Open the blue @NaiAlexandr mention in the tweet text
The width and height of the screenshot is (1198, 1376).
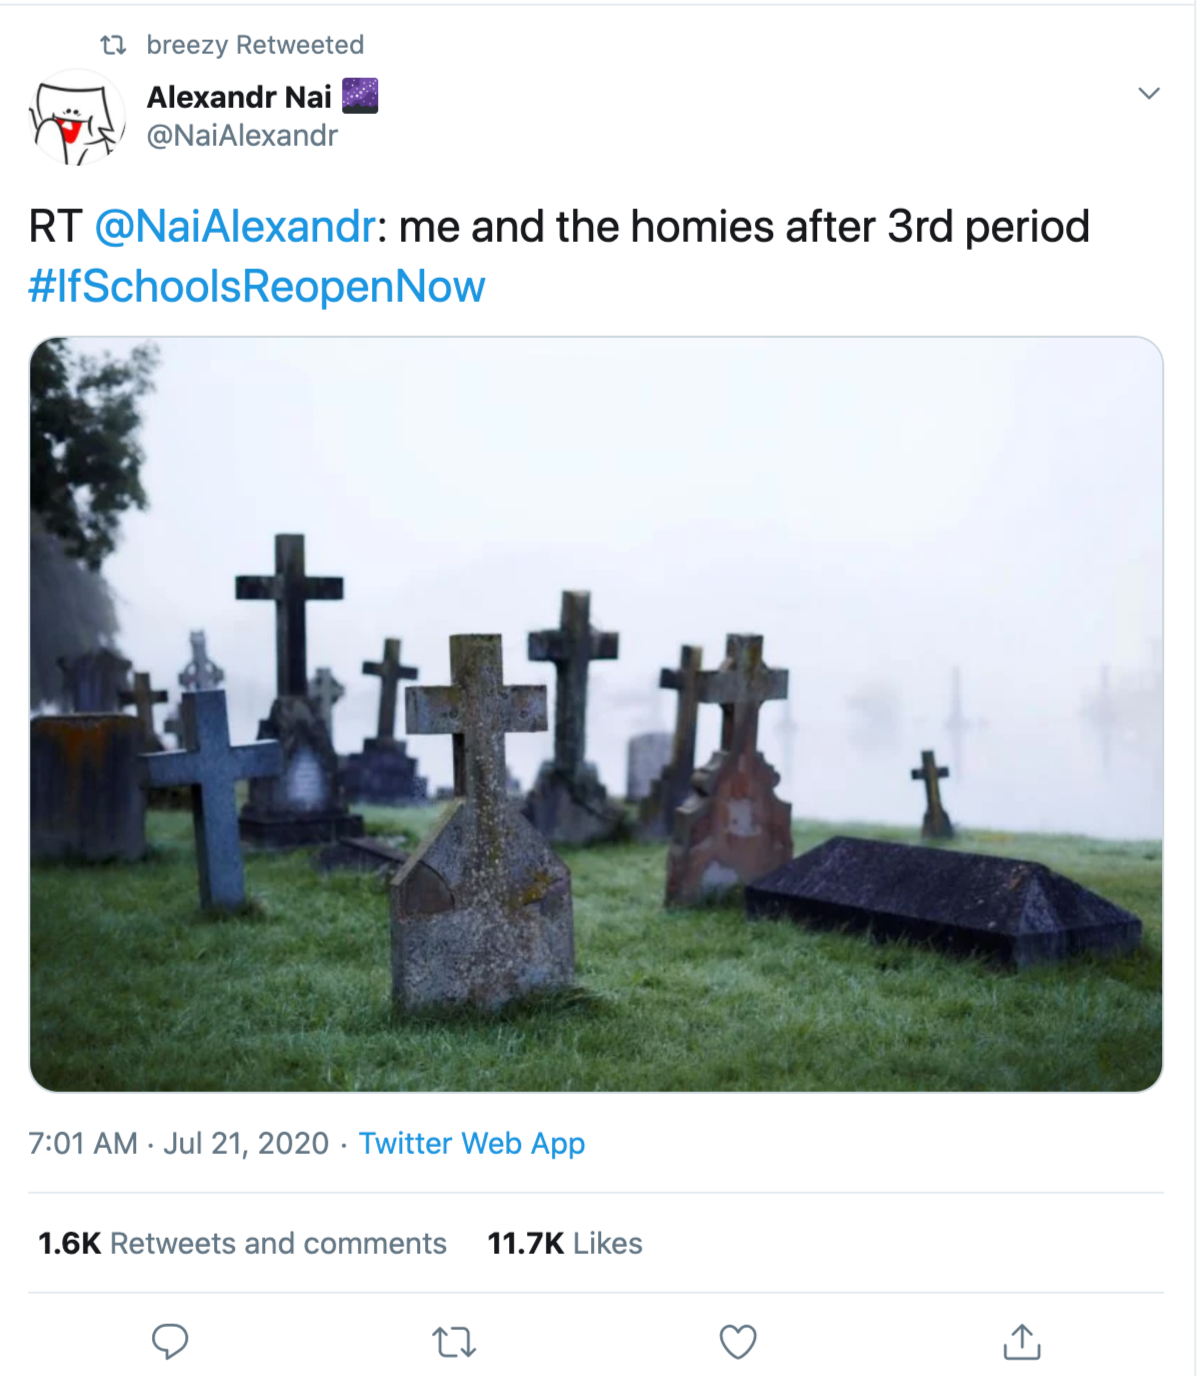pyautogui.click(x=235, y=227)
